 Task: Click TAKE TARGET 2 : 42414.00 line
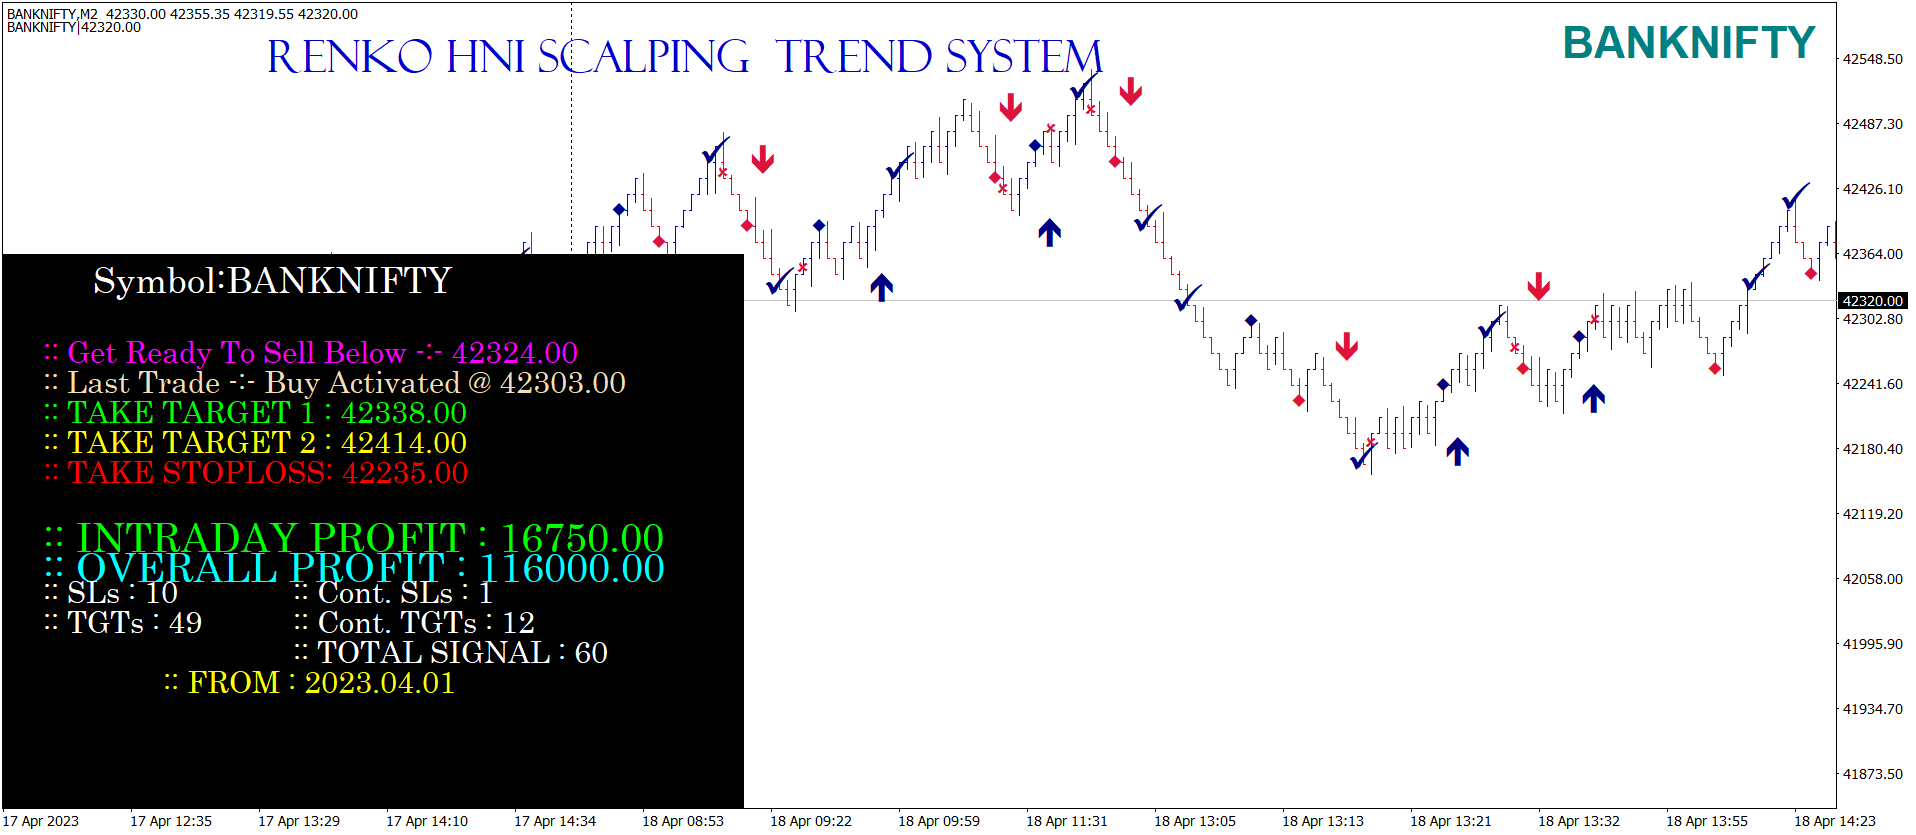[255, 443]
